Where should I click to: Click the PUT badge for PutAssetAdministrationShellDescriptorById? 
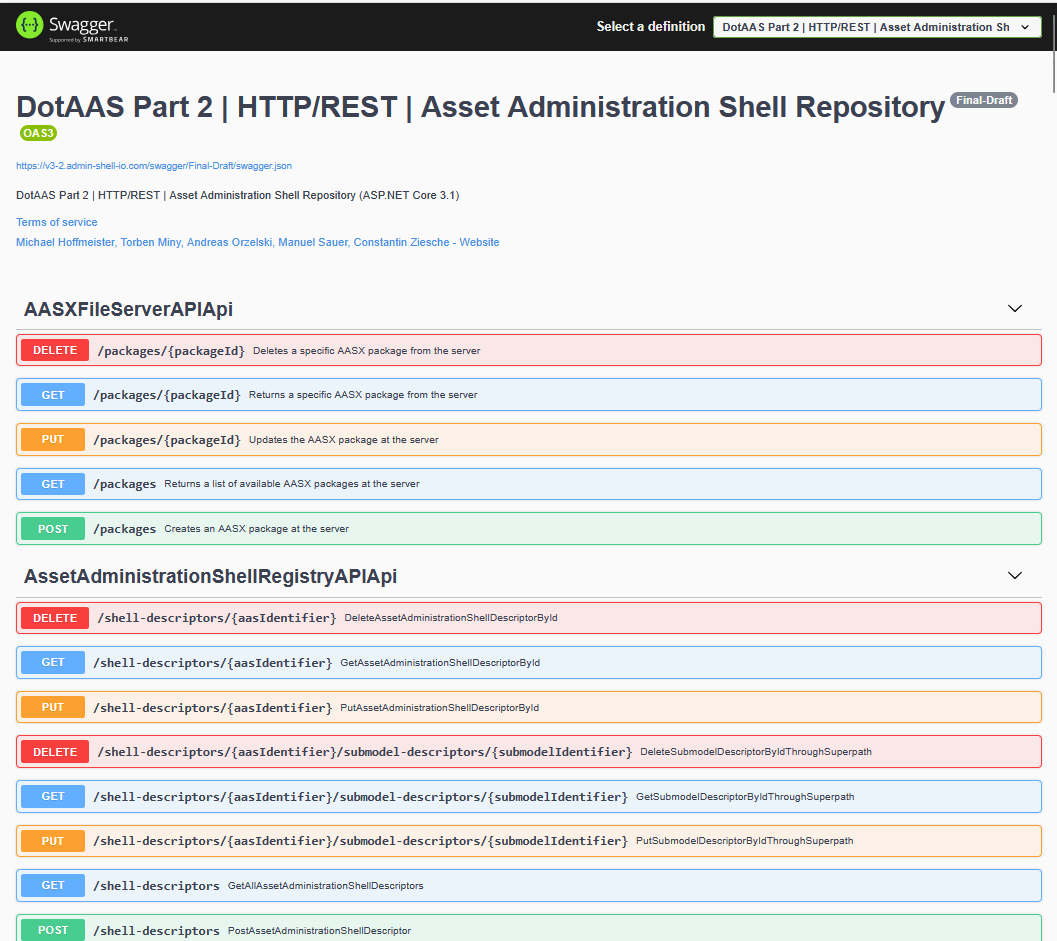tap(52, 707)
